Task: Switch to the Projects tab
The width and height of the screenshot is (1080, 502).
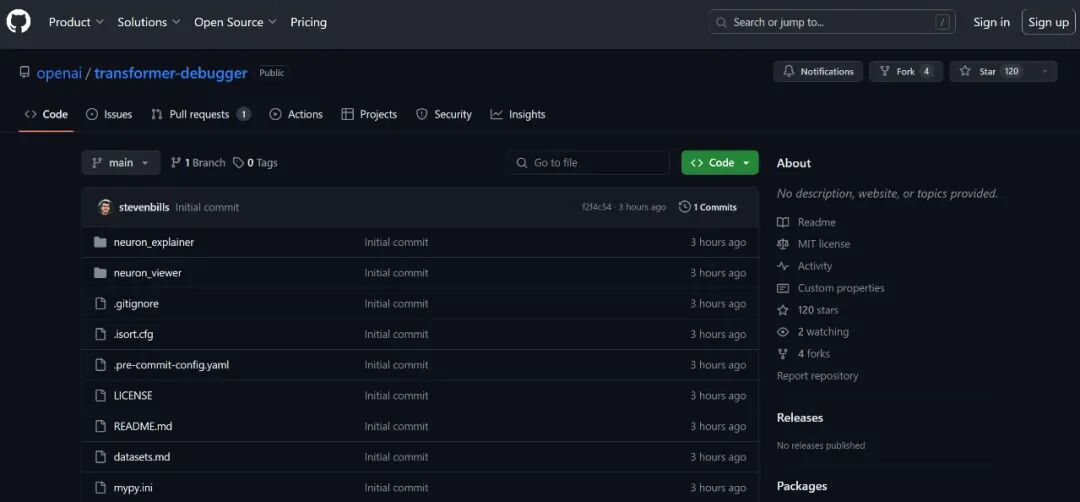Action: point(369,114)
